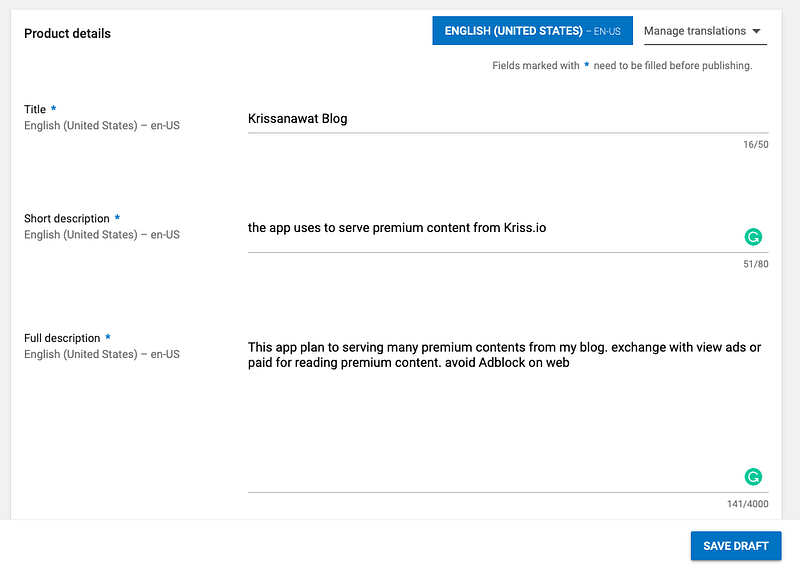
Task: Place cursor in the Full description text area
Action: pyautogui.click(x=507, y=410)
